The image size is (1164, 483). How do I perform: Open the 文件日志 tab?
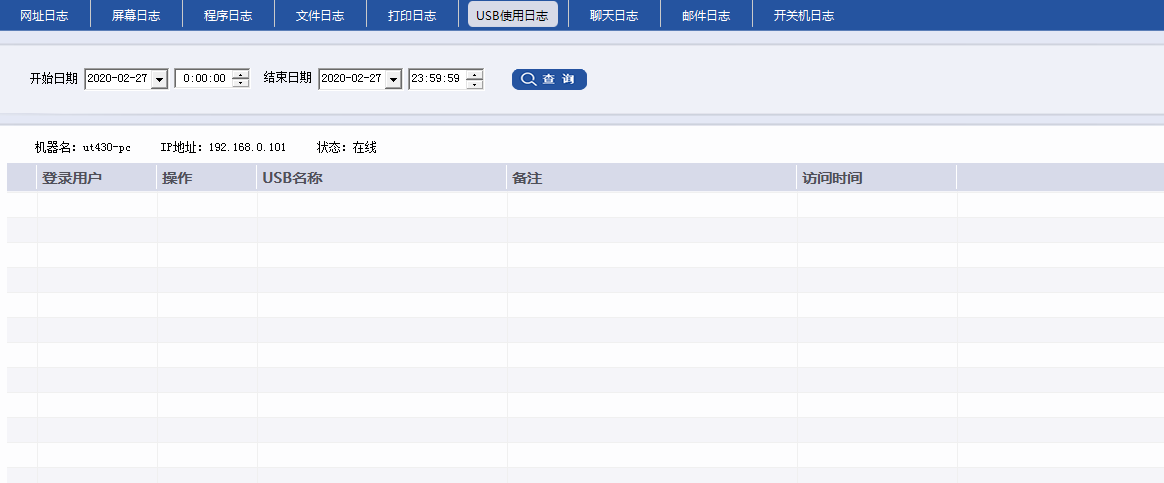pos(320,15)
